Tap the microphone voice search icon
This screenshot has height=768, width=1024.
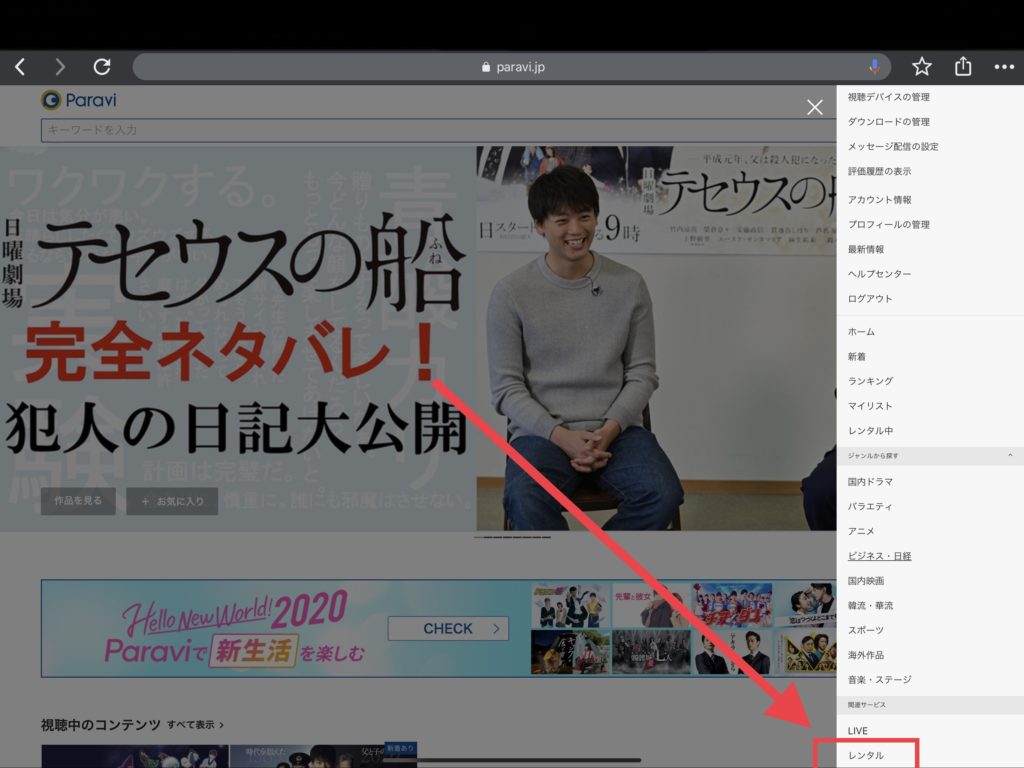874,67
